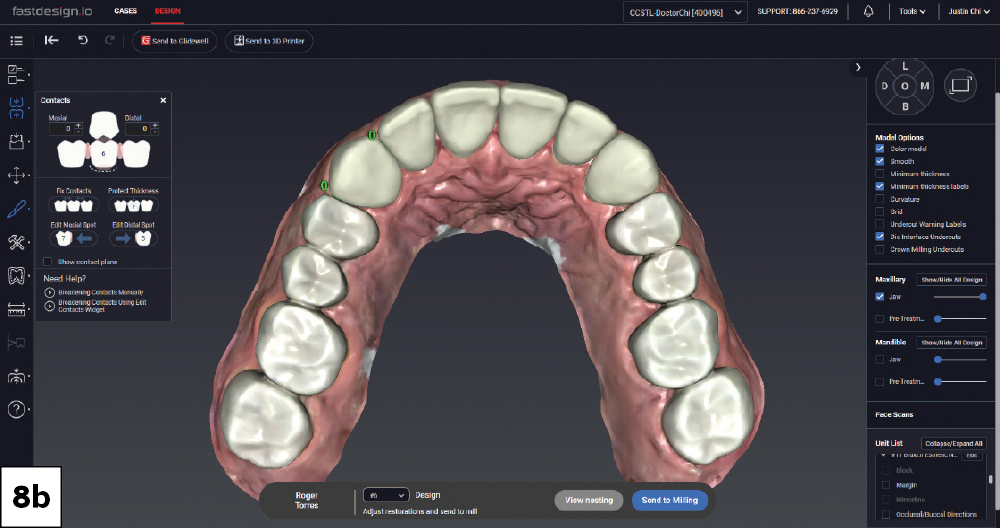
Task: Open the help question mark icon
Action: click(16, 409)
